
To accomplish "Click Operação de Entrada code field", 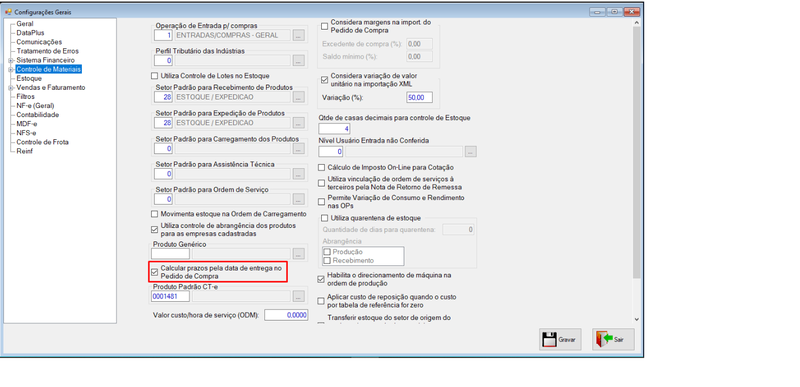I will (163, 35).
